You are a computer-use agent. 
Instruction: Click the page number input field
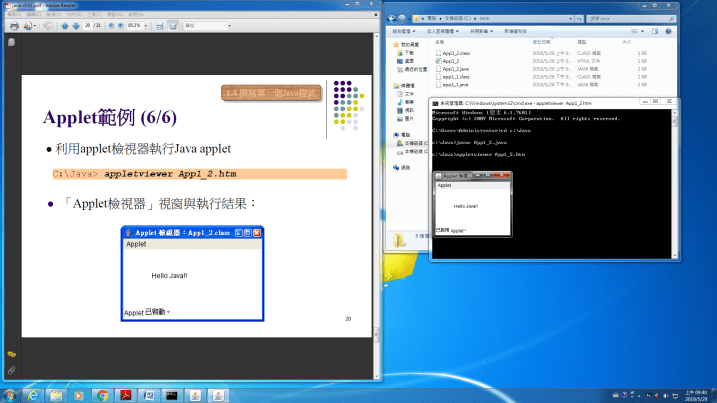(91, 25)
